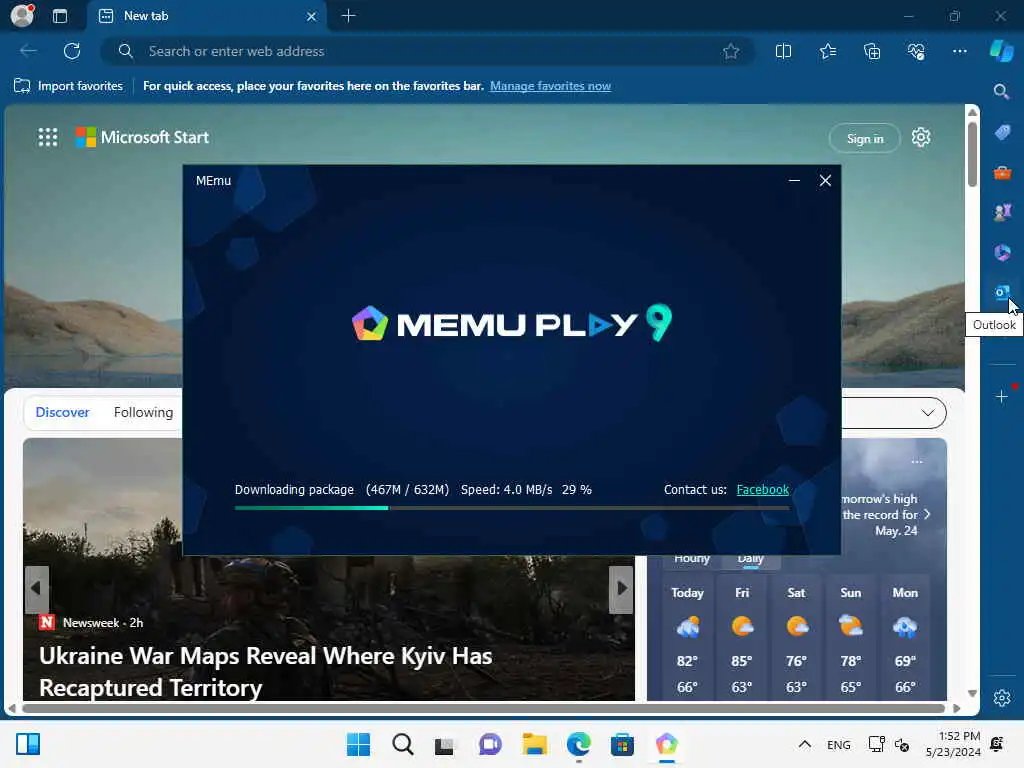Open the Facebook contact link
1024x768 pixels.
pos(762,490)
